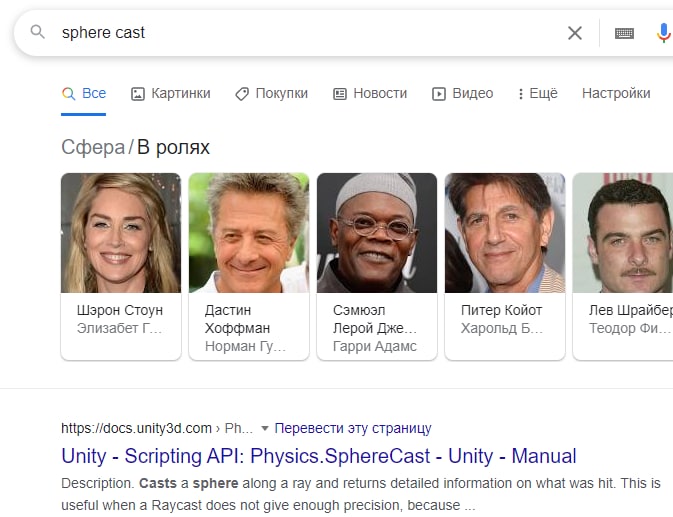
Task: Open the on-screen keyboard icon
Action: 624,33
